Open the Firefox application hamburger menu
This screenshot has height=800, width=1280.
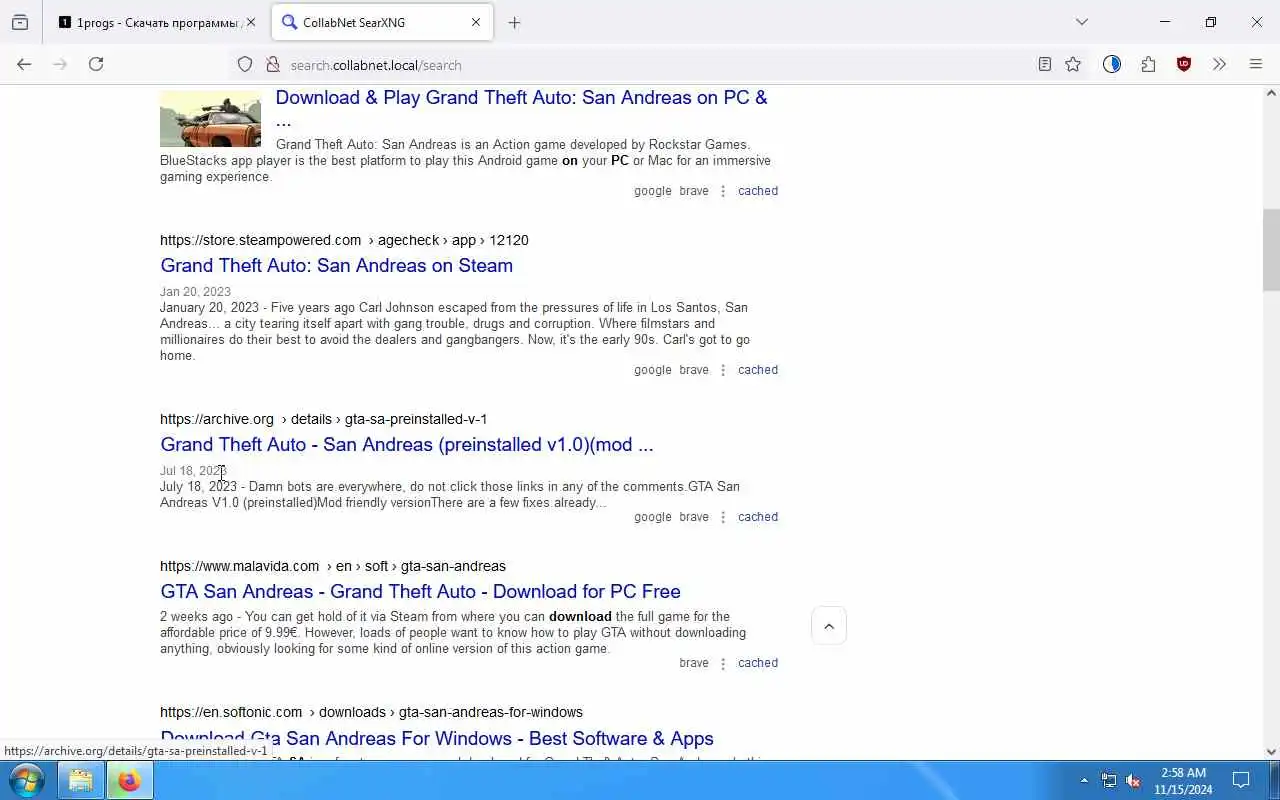pos(1256,64)
